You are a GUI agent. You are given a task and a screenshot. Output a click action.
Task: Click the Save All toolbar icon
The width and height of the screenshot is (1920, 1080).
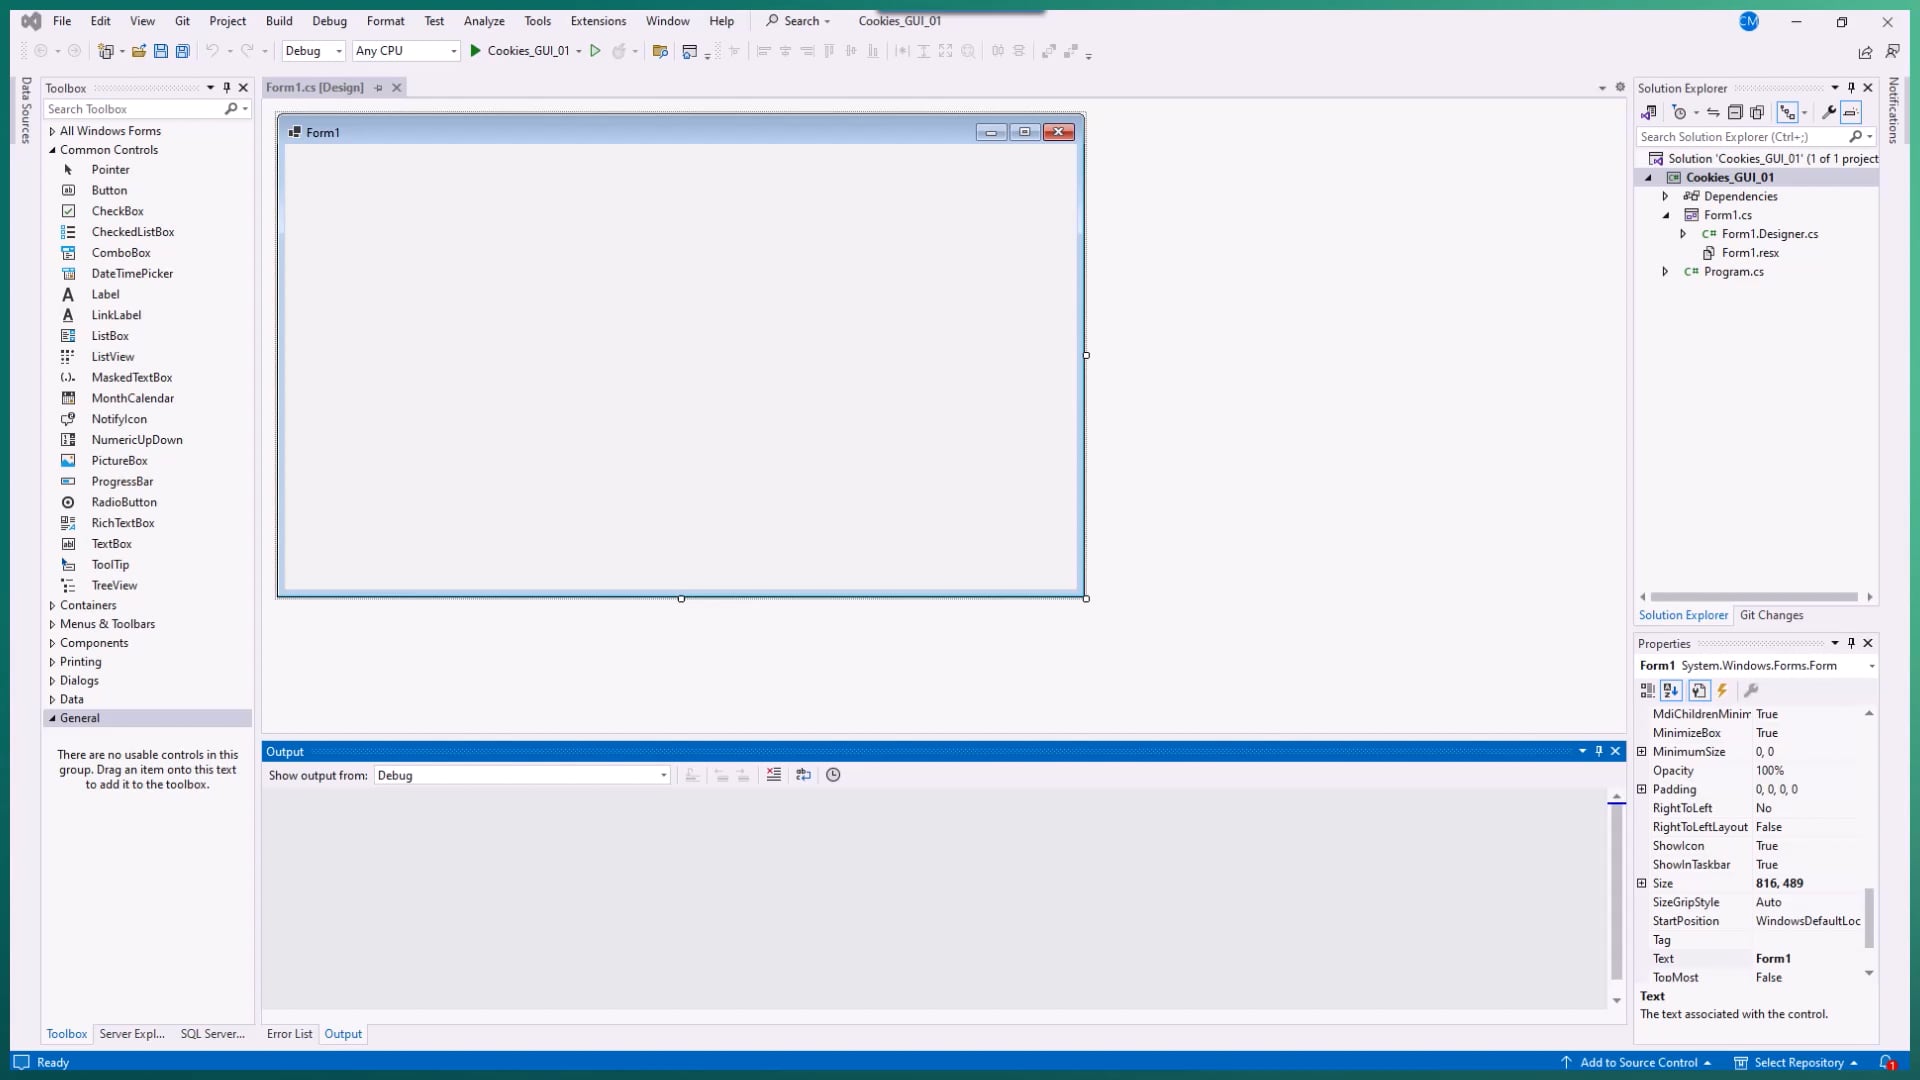tap(182, 51)
